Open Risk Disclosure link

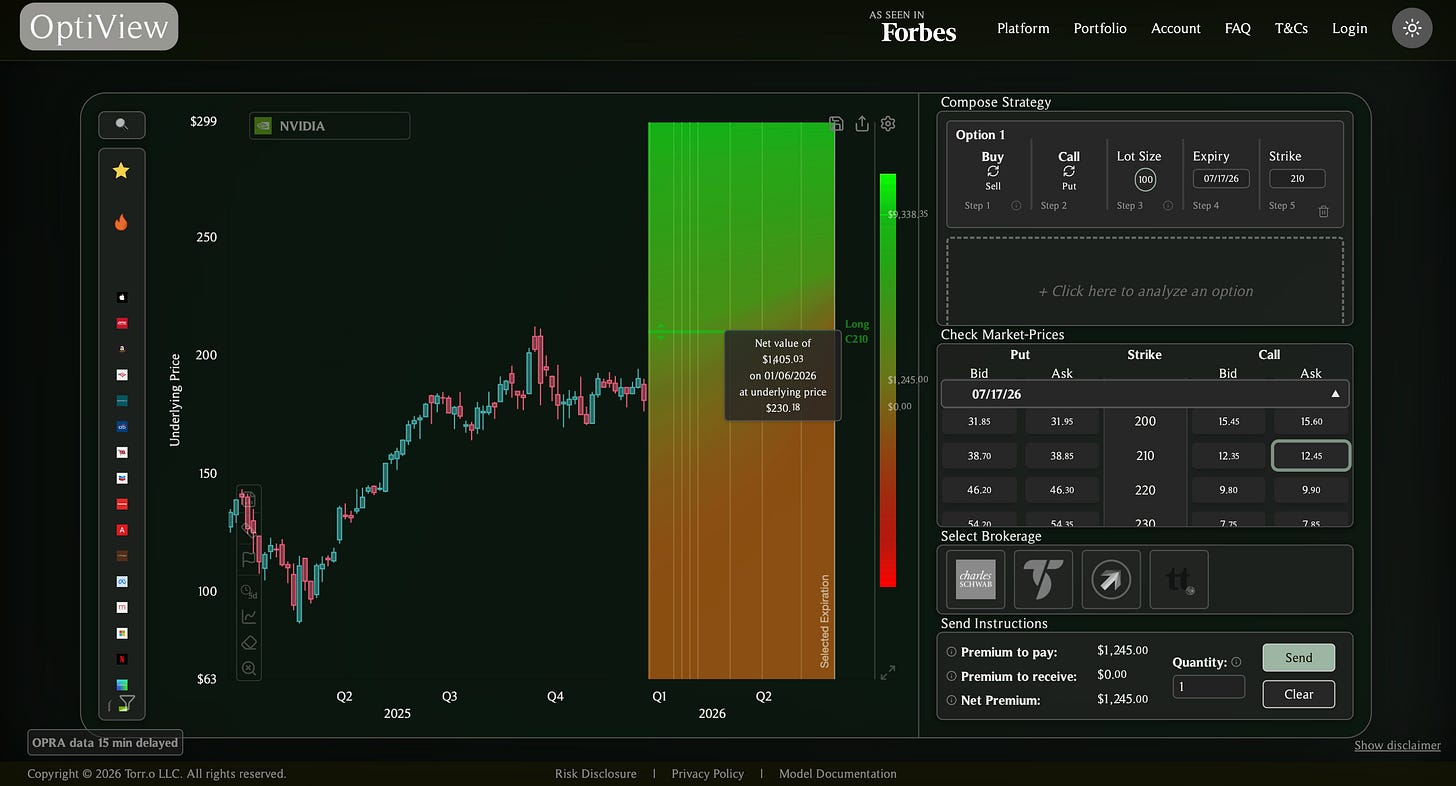tap(596, 774)
